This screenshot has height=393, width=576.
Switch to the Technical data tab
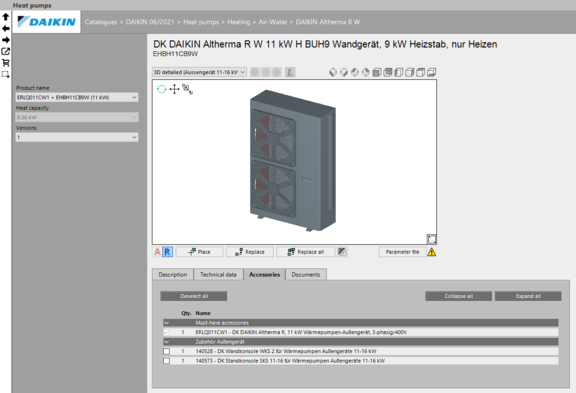(x=218, y=275)
